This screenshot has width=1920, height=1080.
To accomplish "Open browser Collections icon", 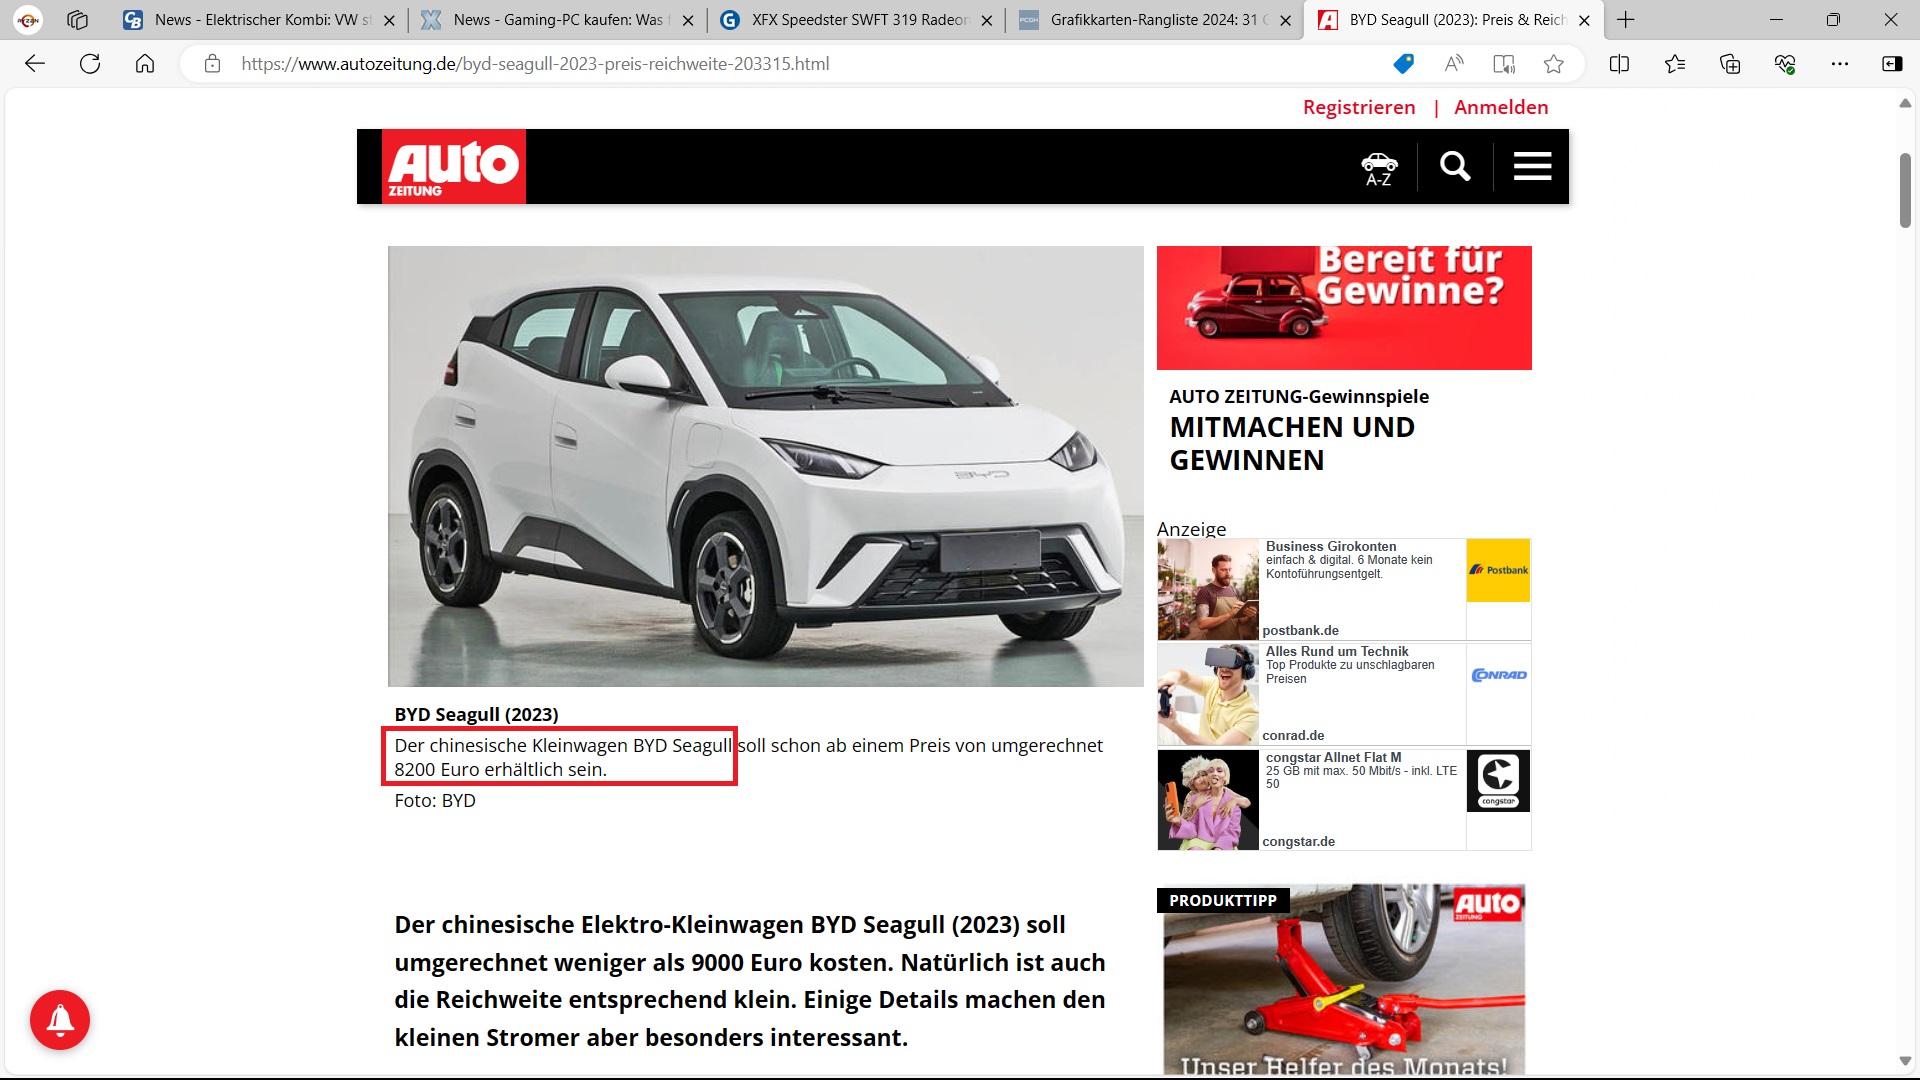I will point(1730,64).
